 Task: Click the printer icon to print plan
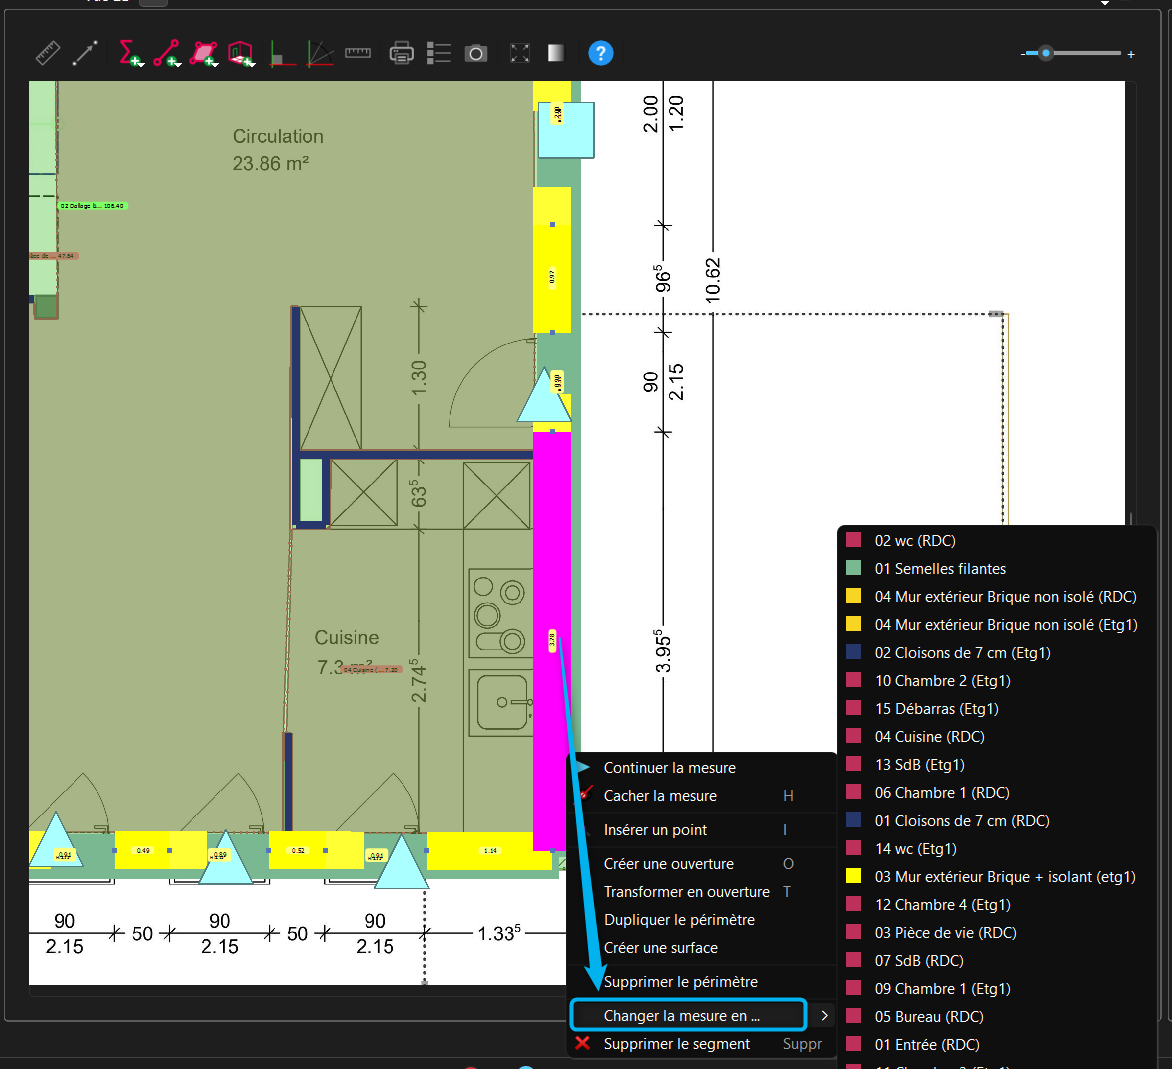coord(401,53)
